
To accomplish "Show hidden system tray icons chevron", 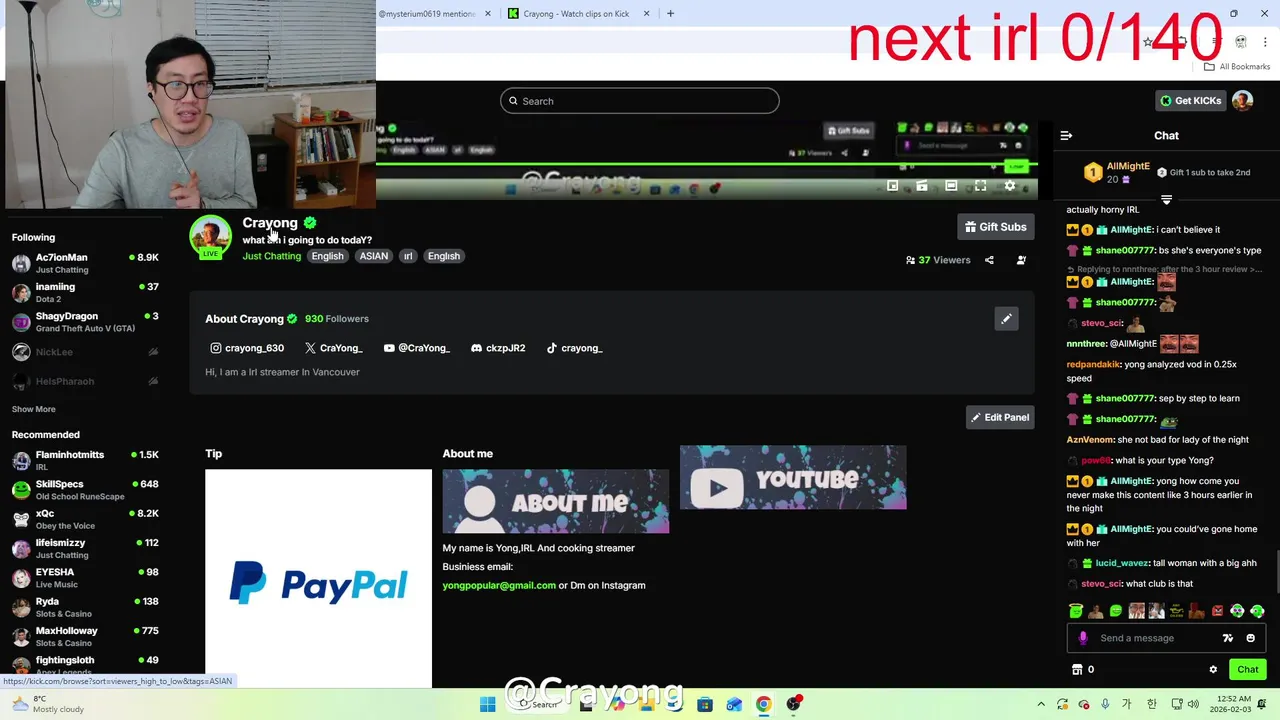I will (1041, 704).
